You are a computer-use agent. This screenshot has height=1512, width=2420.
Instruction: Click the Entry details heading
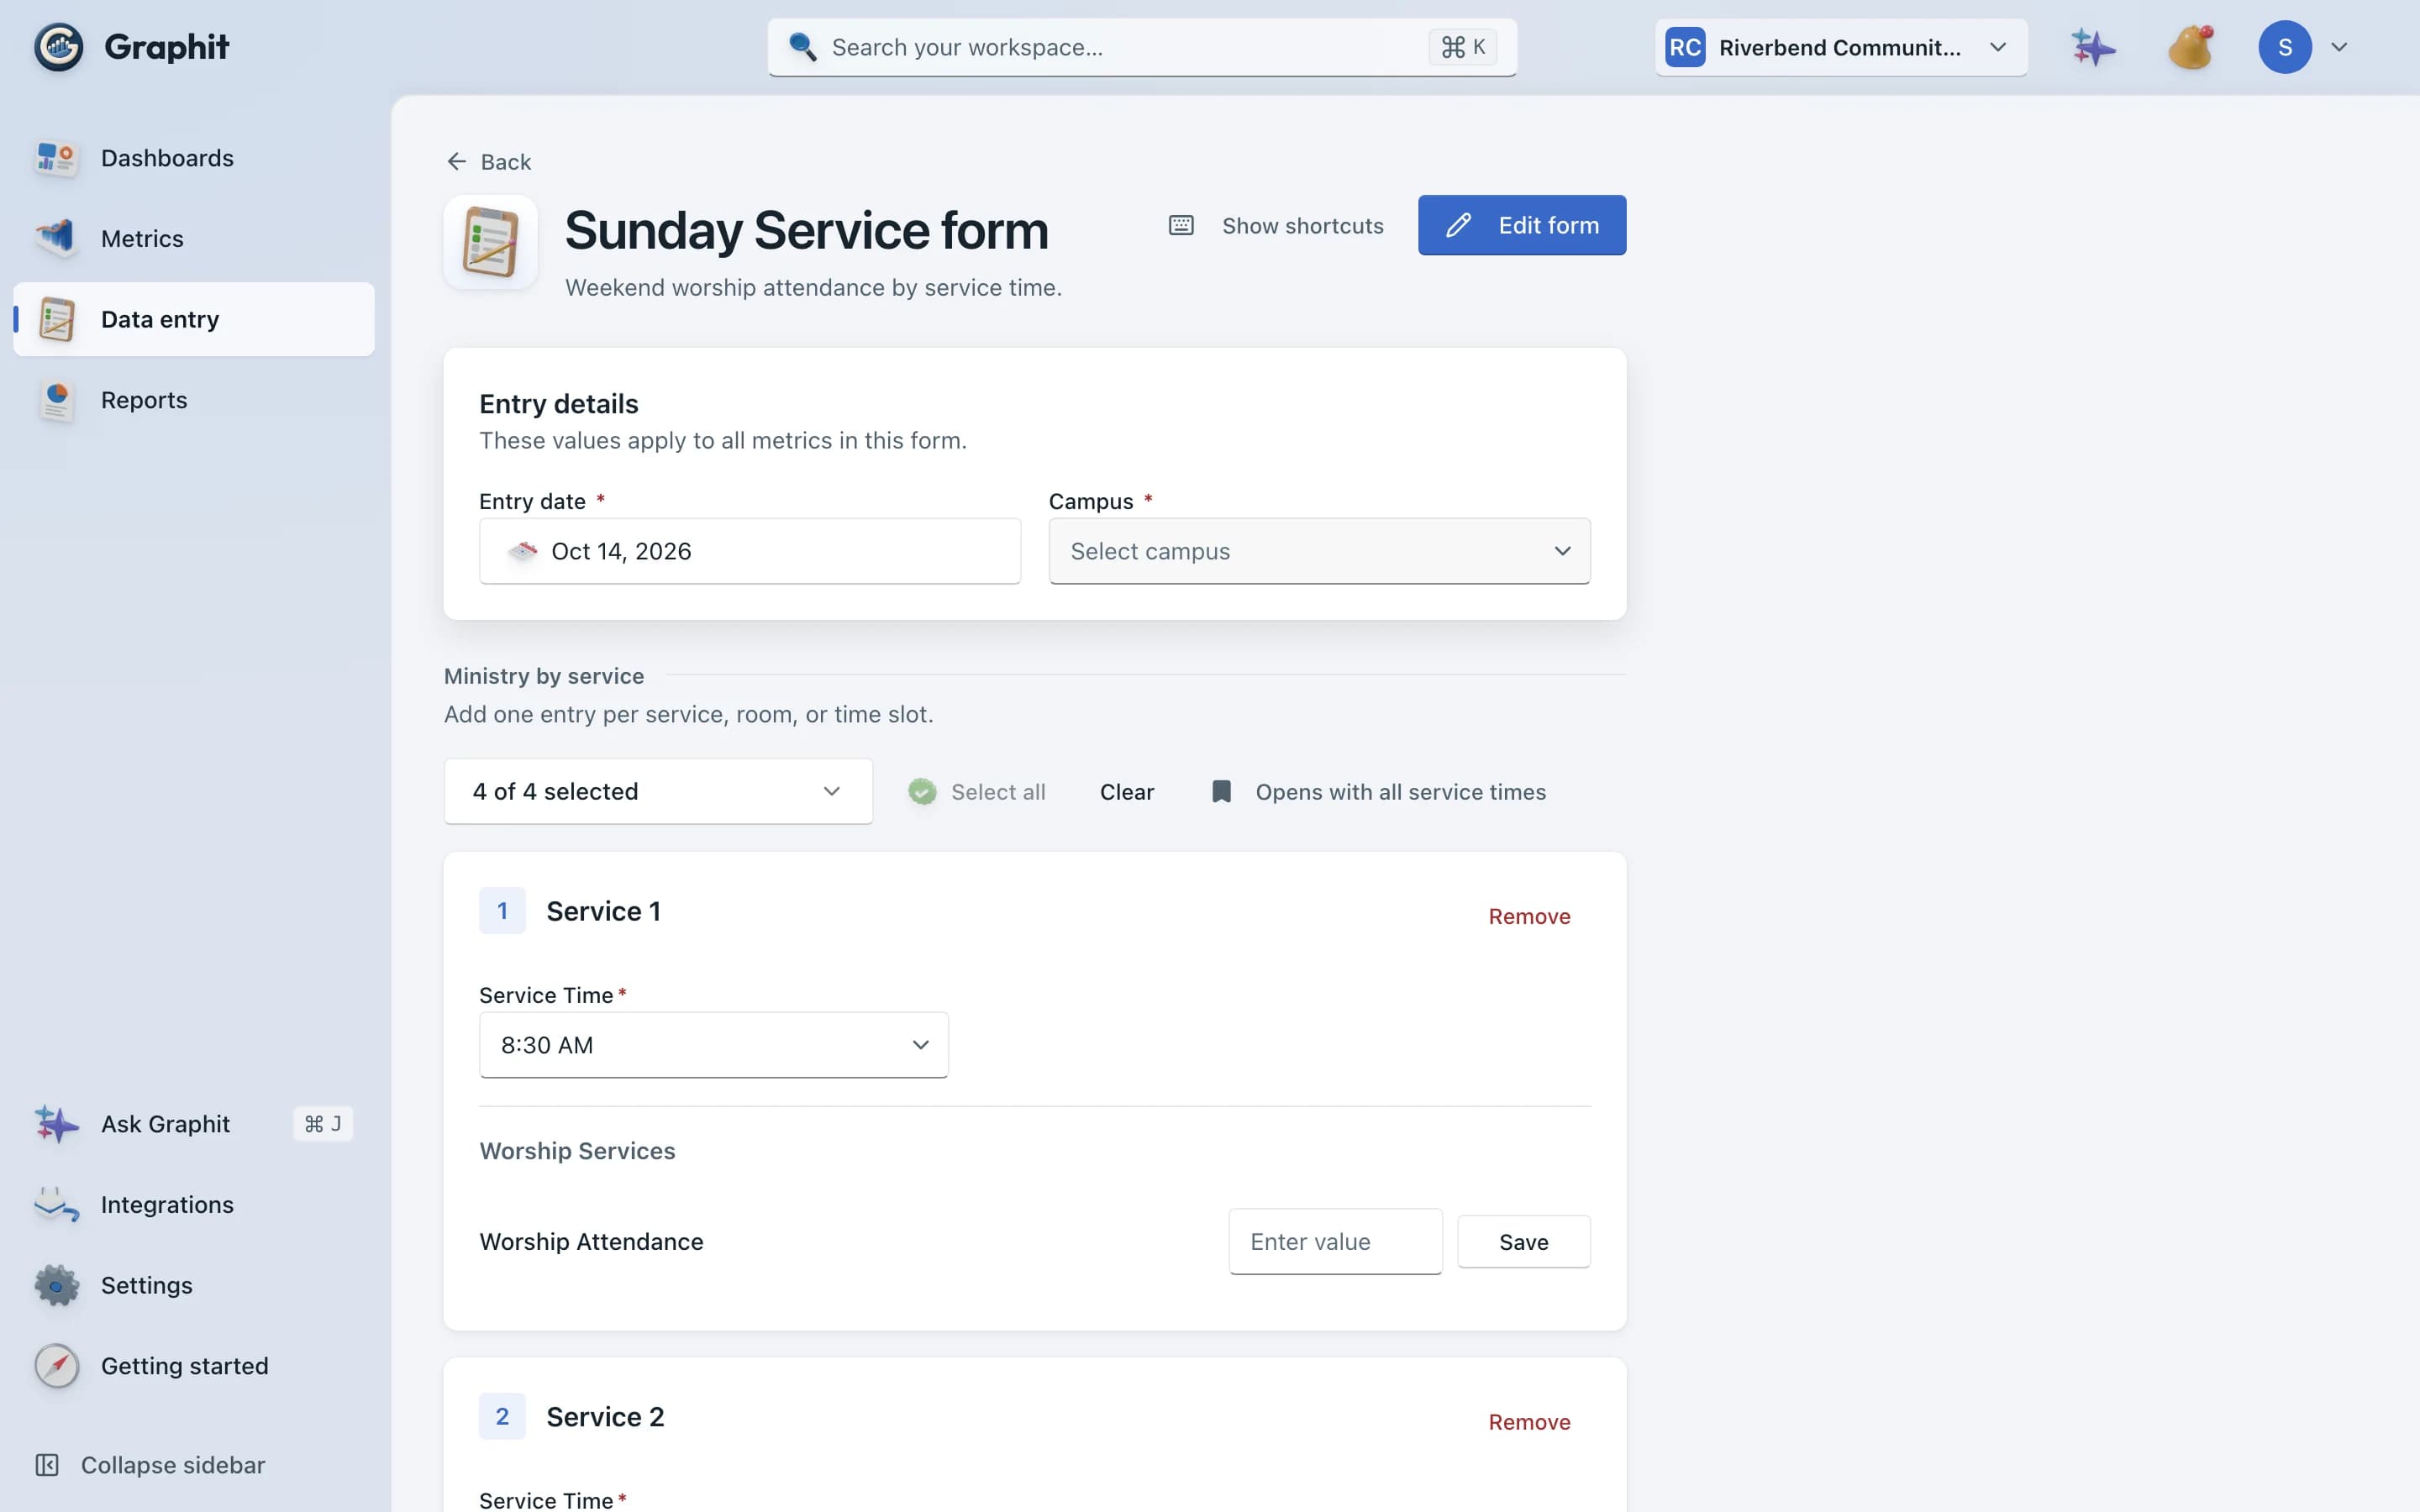[x=558, y=404]
